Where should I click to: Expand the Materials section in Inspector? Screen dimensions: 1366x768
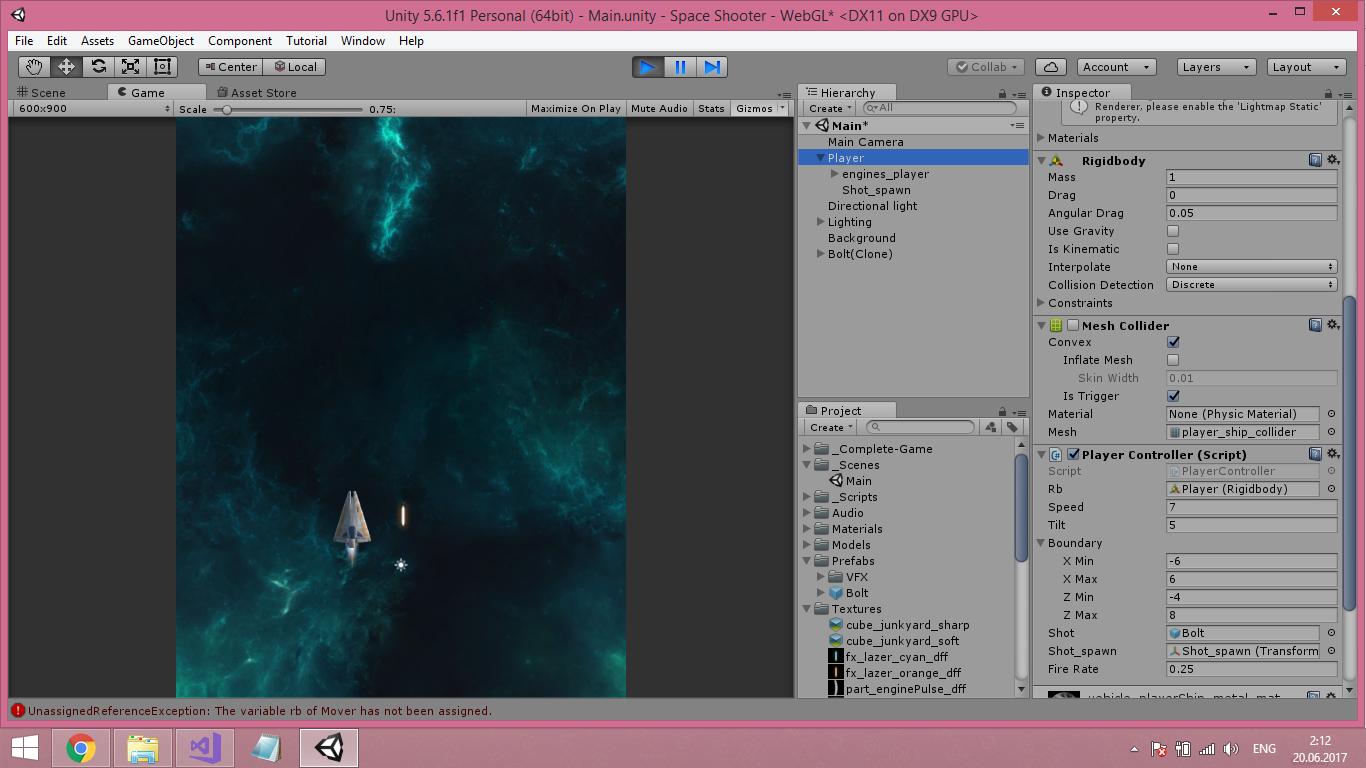pyautogui.click(x=1040, y=138)
